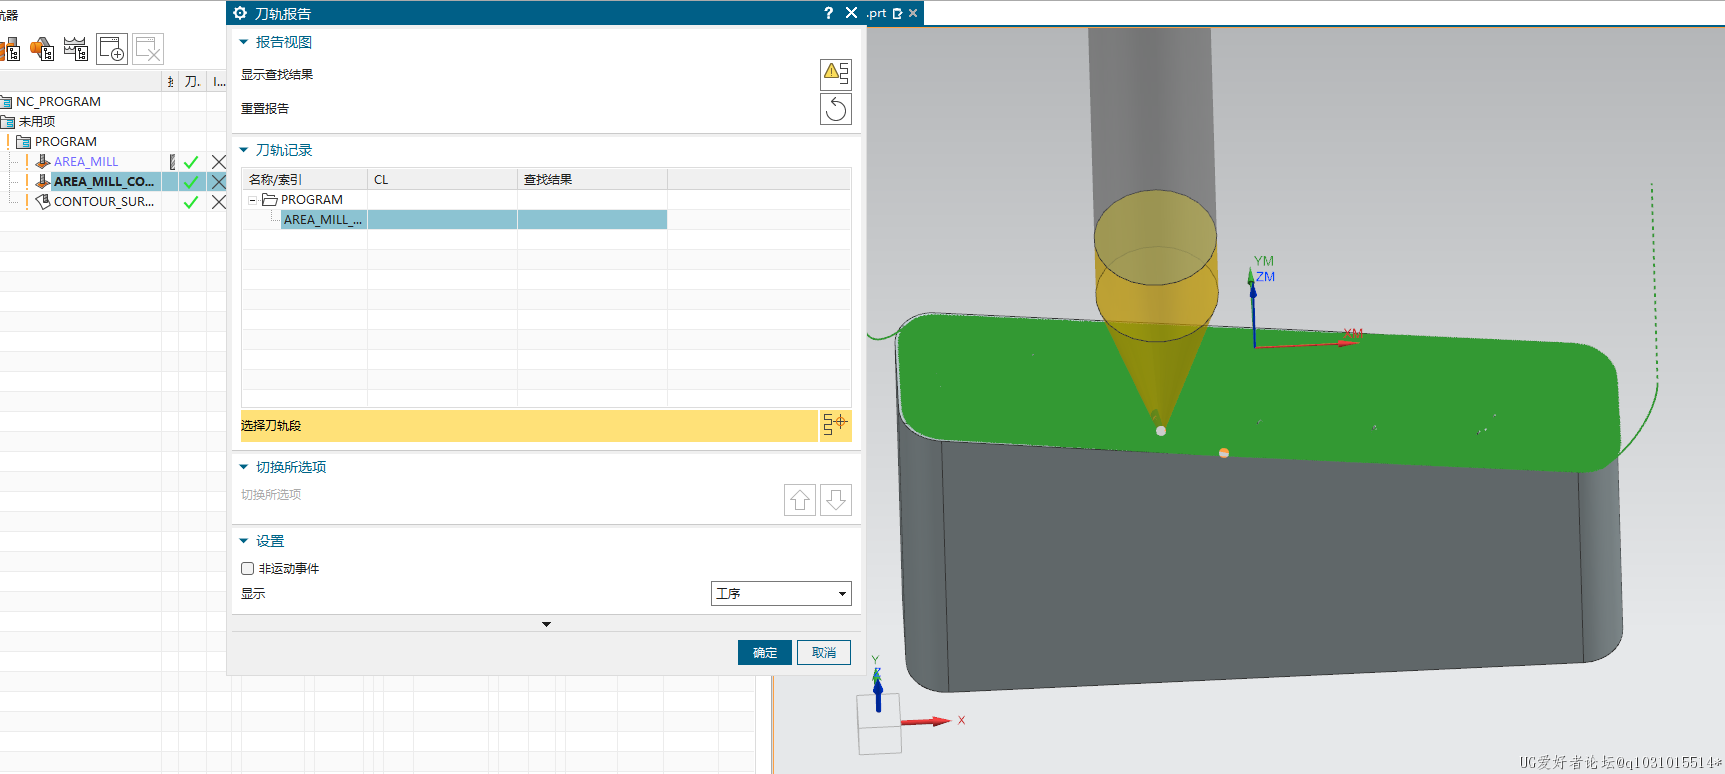
Task: Click the PROGRAM folder icon in tool path record
Action: [x=270, y=200]
